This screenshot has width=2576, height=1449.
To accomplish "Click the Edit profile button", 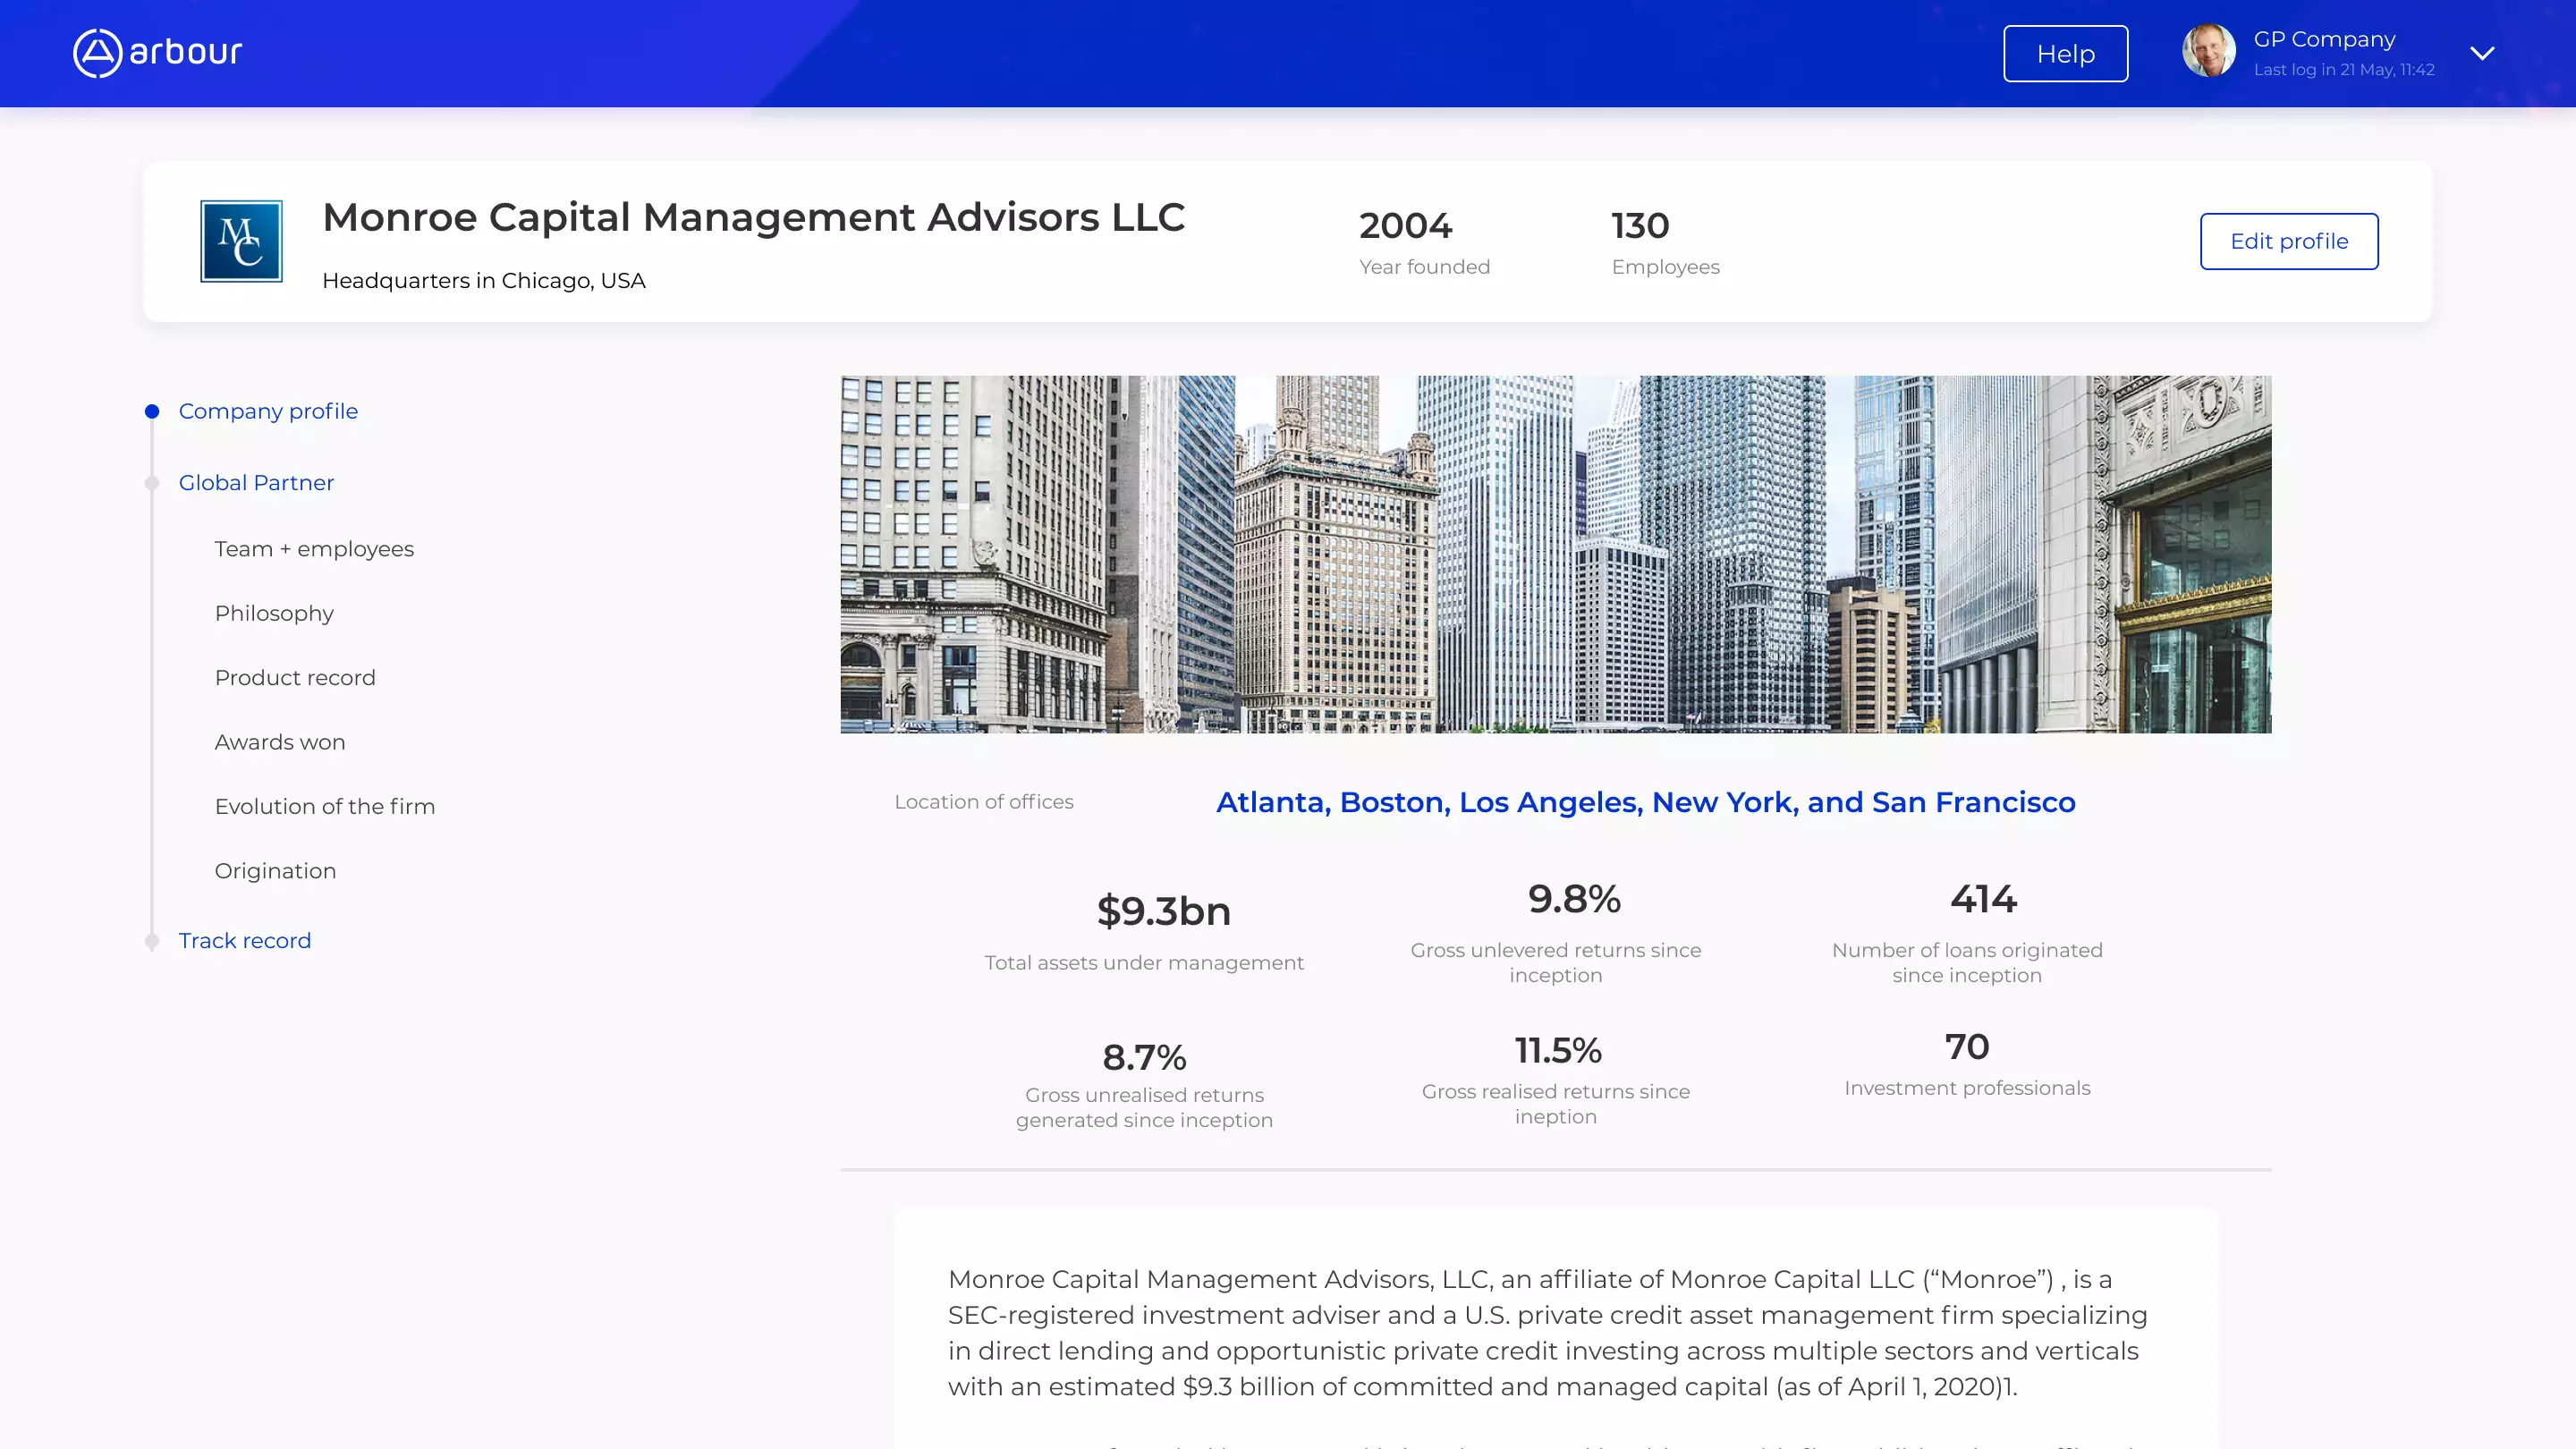I will tap(2288, 241).
